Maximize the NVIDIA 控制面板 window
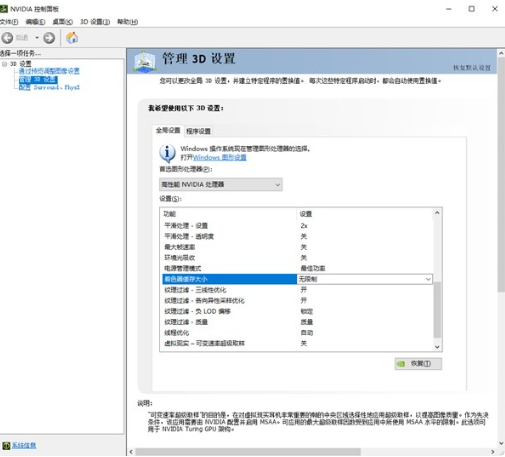The image size is (505, 457). tap(472, 9)
